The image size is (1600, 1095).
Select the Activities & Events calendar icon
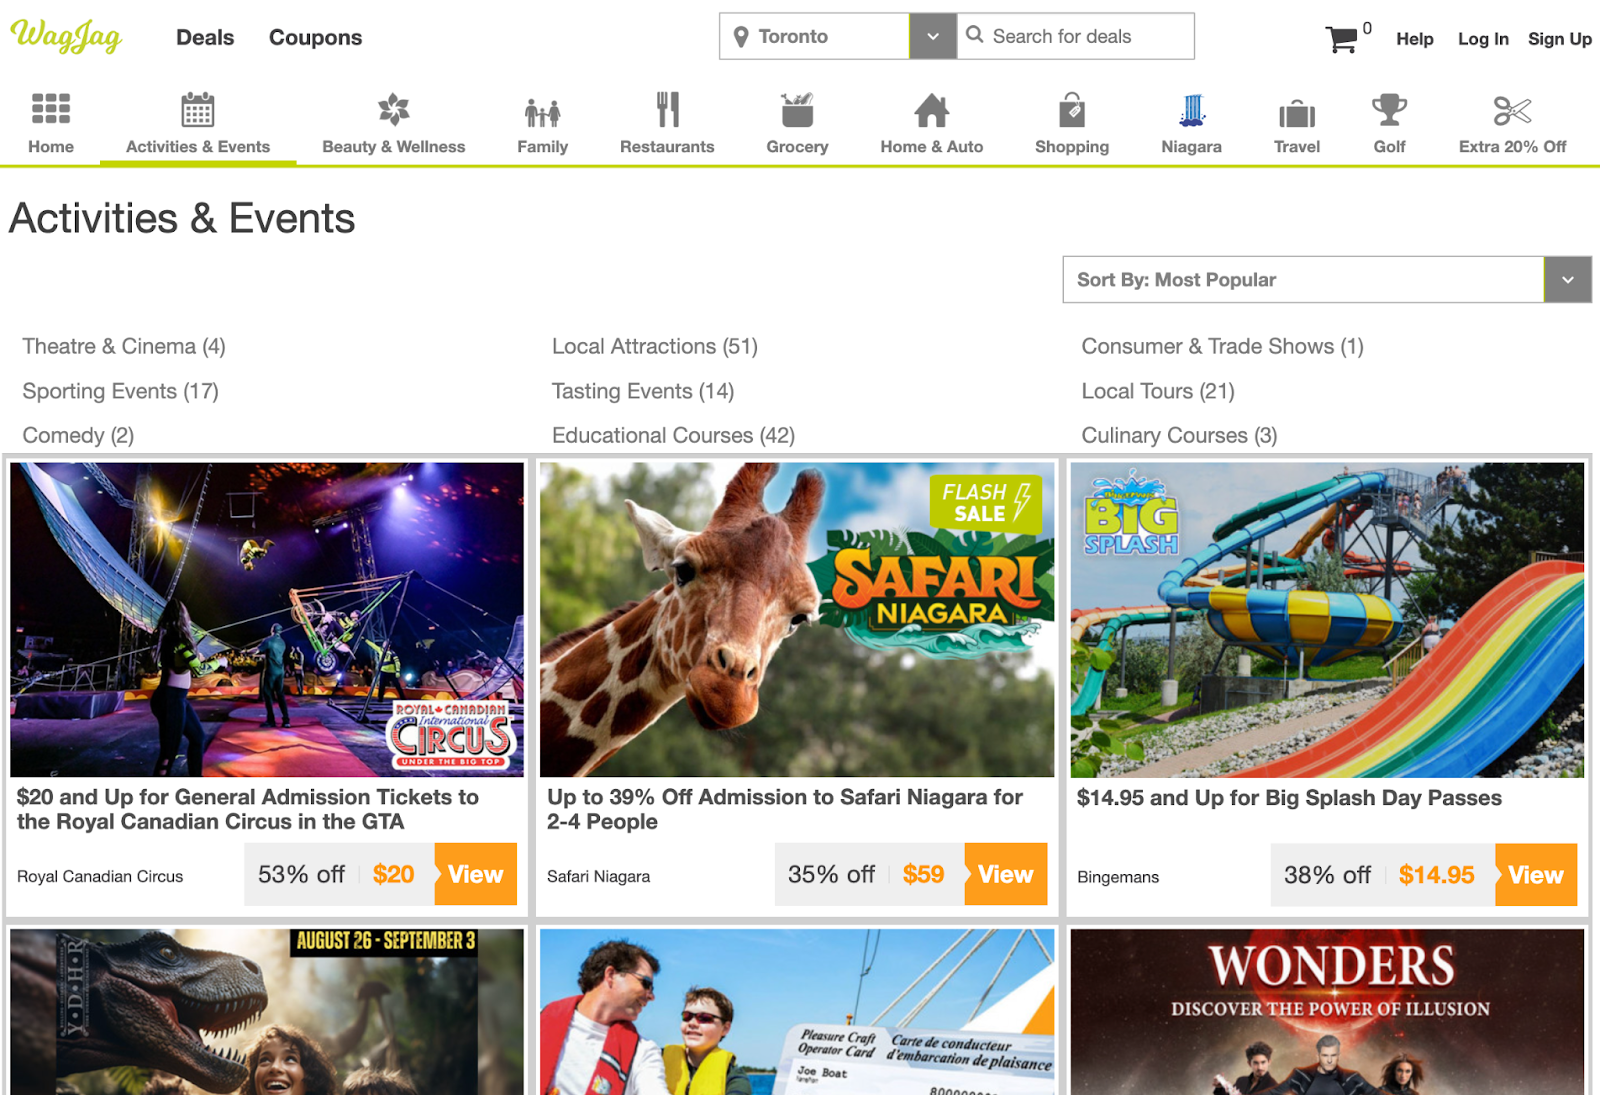(x=198, y=109)
